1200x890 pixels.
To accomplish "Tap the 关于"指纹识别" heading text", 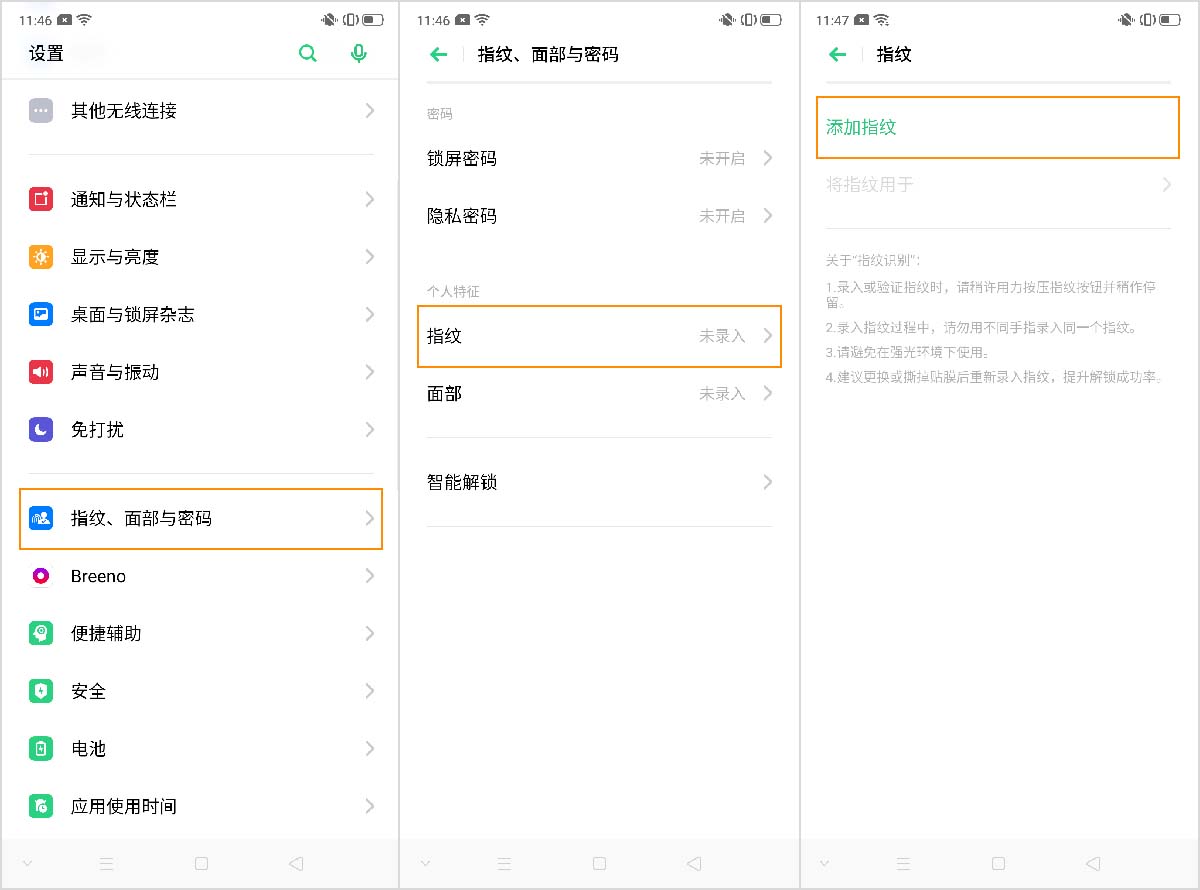I will [x=873, y=260].
